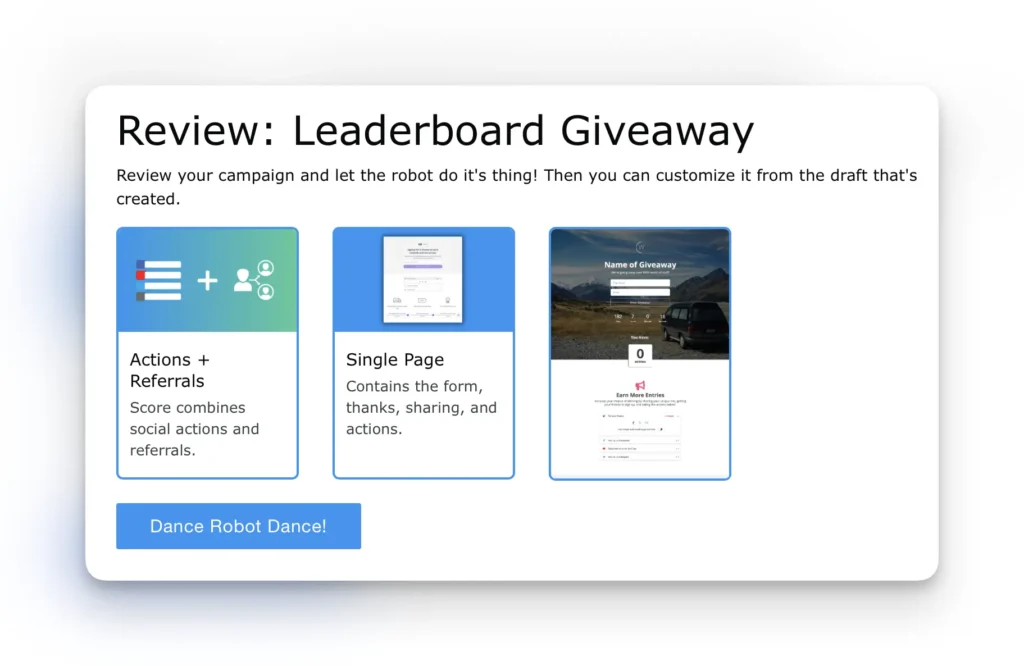Select the Single Page card
This screenshot has height=666, width=1024.
pyautogui.click(x=424, y=353)
